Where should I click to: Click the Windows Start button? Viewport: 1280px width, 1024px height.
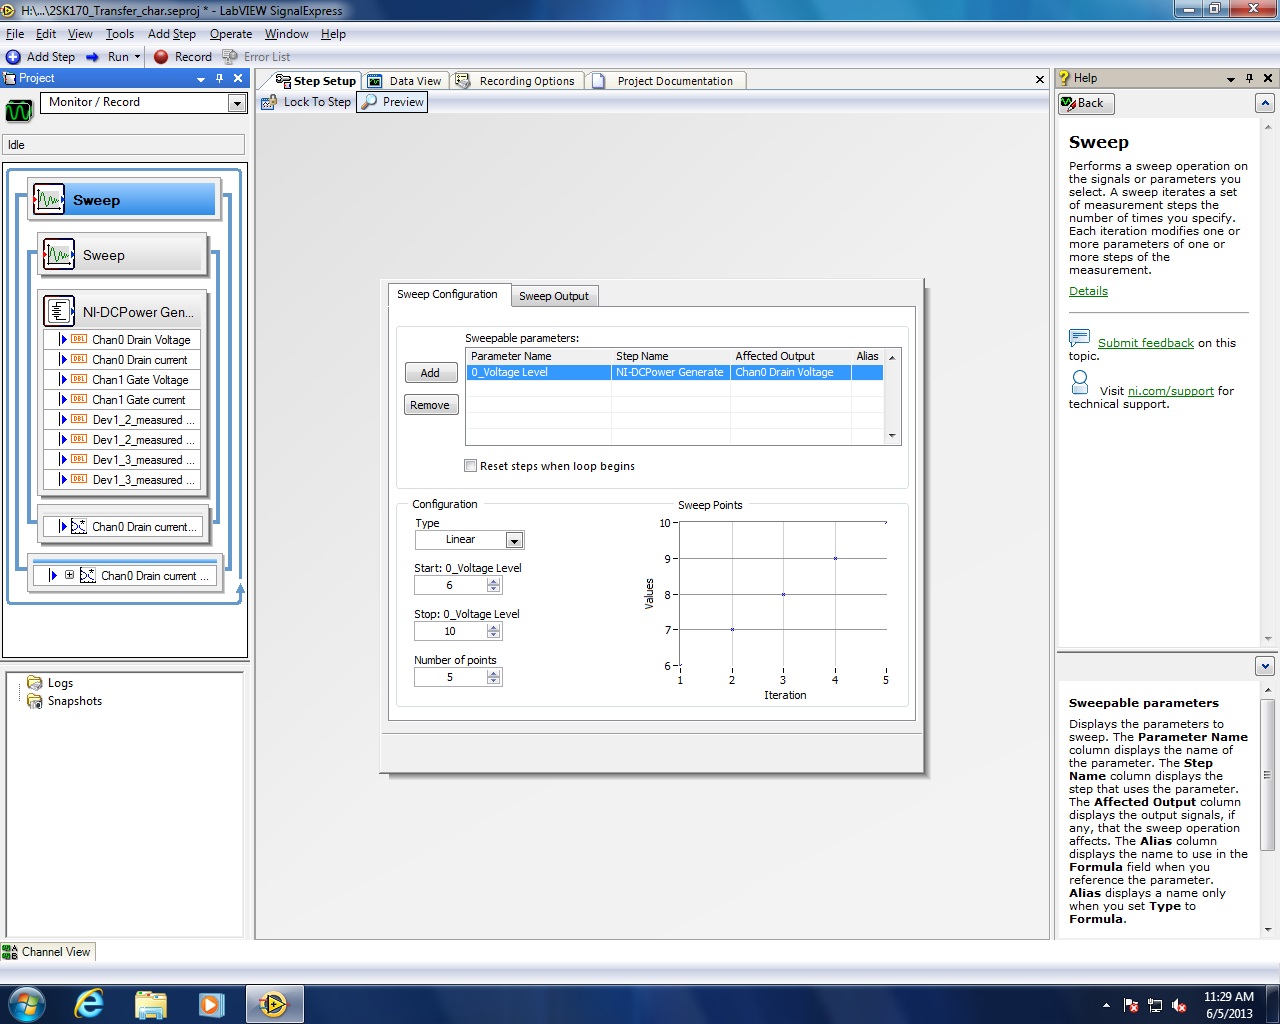click(26, 1003)
